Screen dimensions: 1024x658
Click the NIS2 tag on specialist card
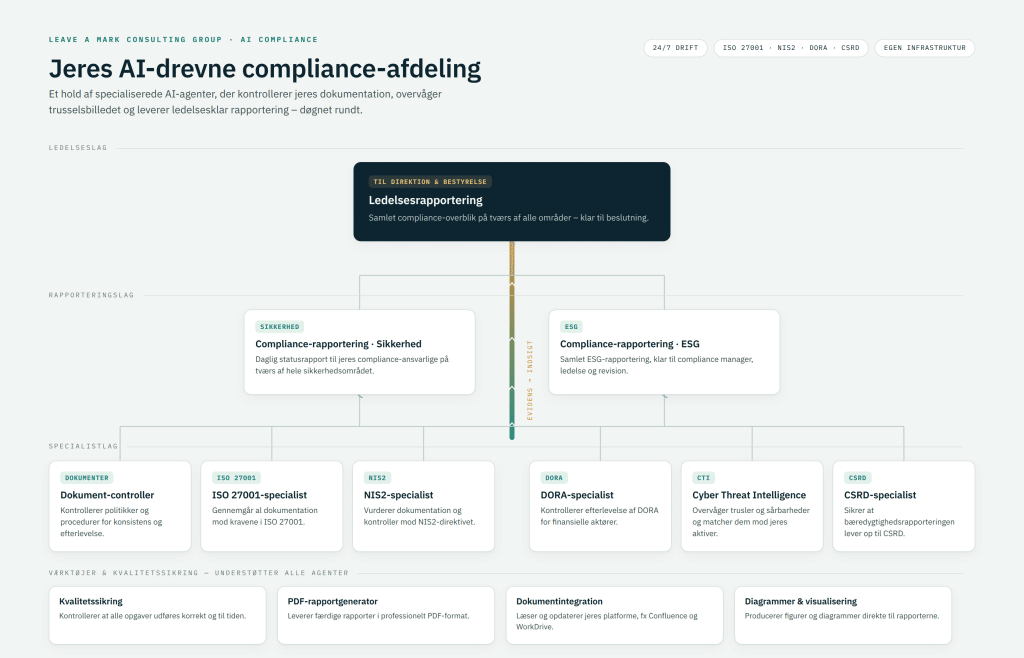point(377,478)
